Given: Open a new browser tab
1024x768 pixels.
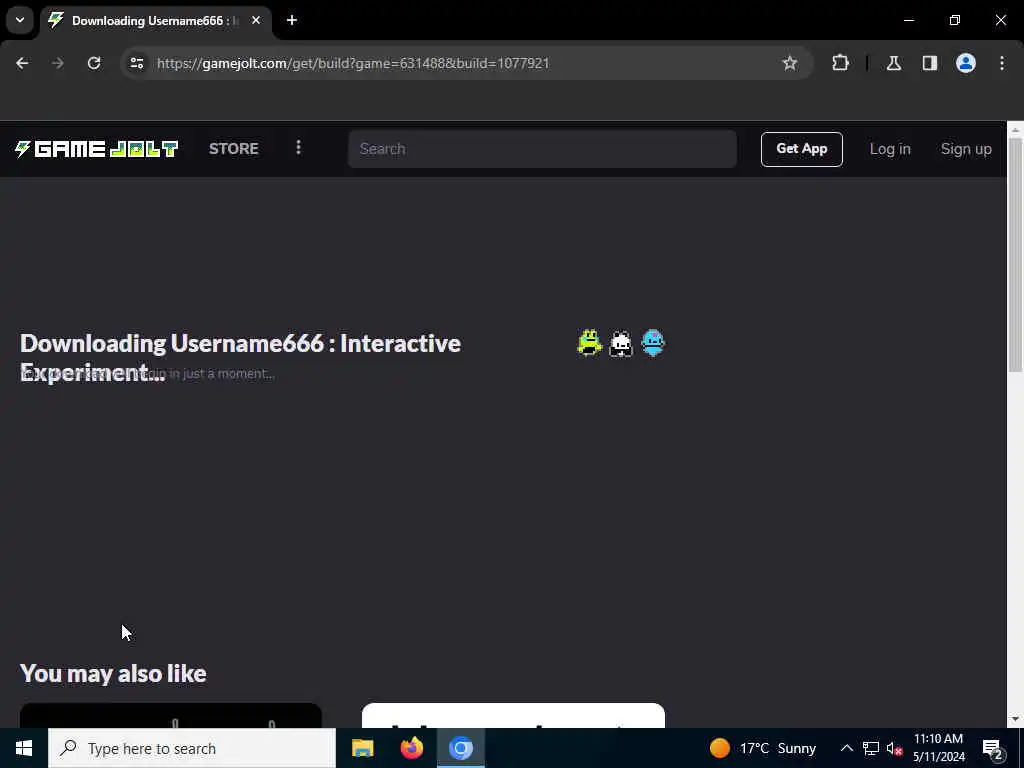Looking at the screenshot, I should pyautogui.click(x=292, y=20).
